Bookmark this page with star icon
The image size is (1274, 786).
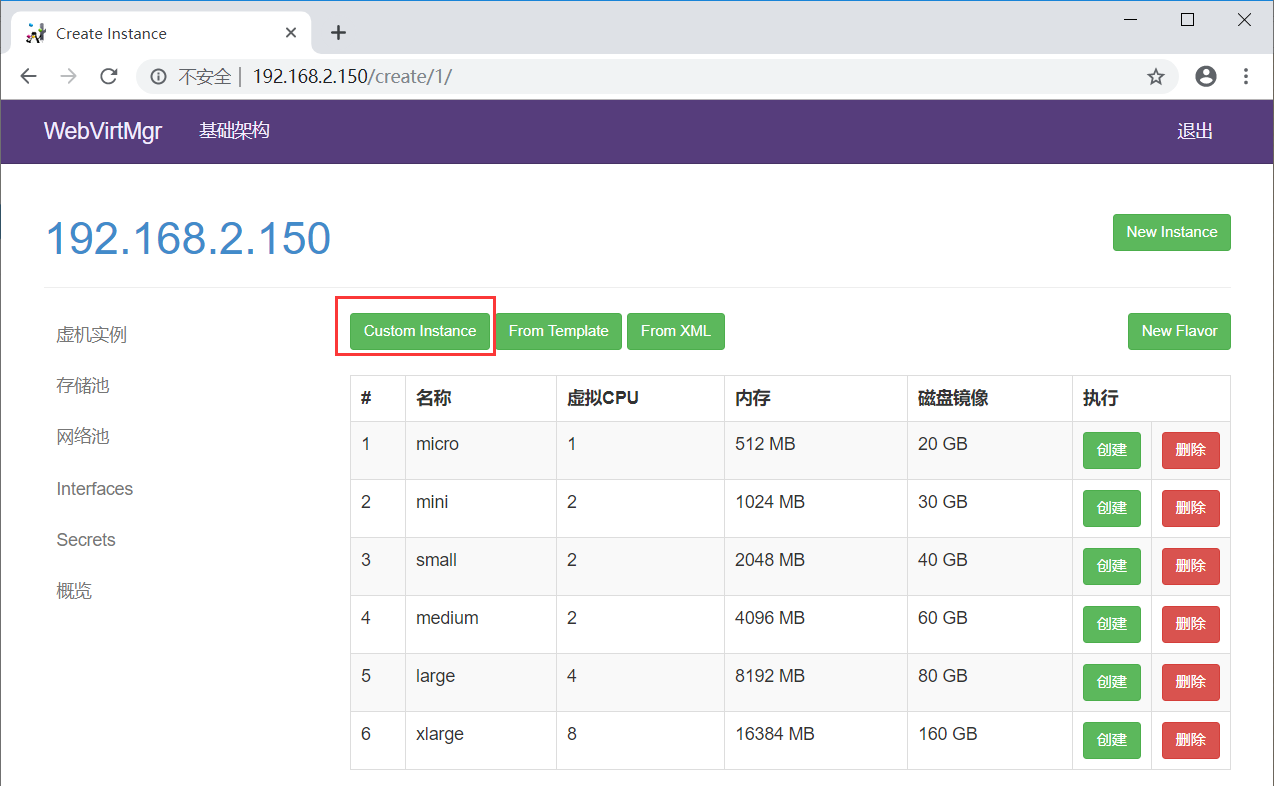click(1156, 76)
